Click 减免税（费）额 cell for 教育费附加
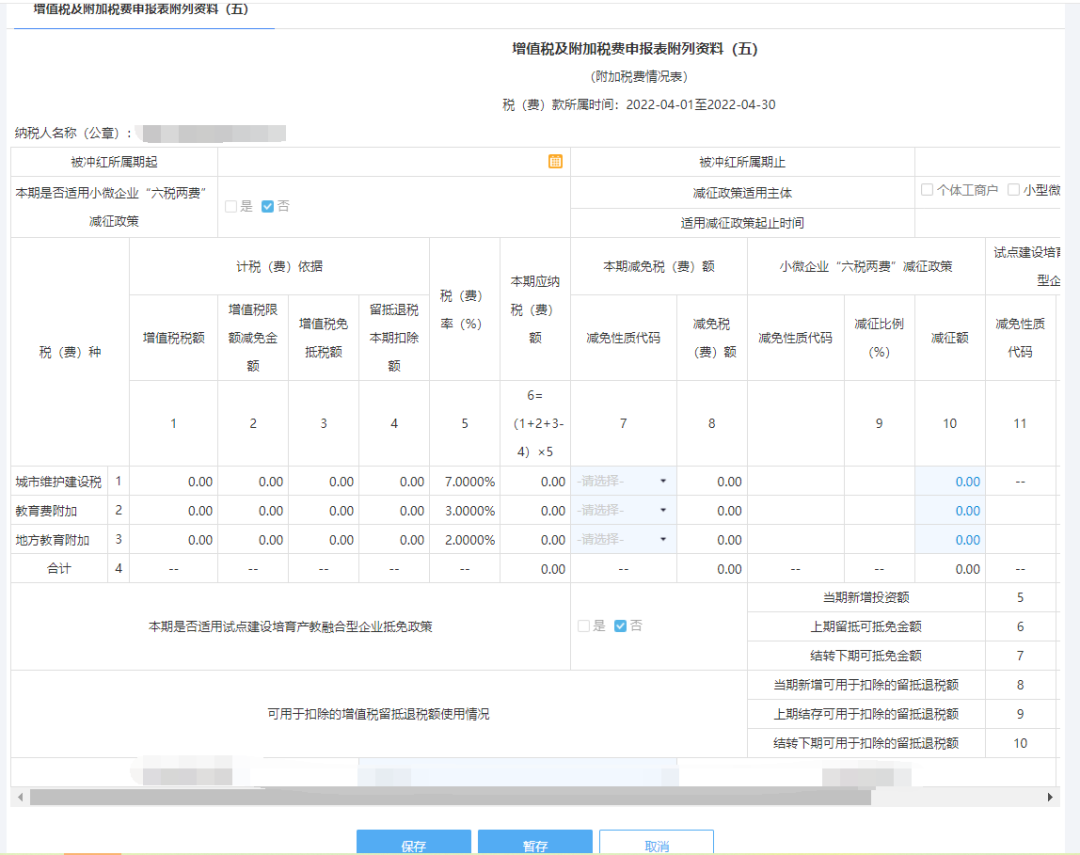The height and width of the screenshot is (855, 1080). (x=712, y=511)
